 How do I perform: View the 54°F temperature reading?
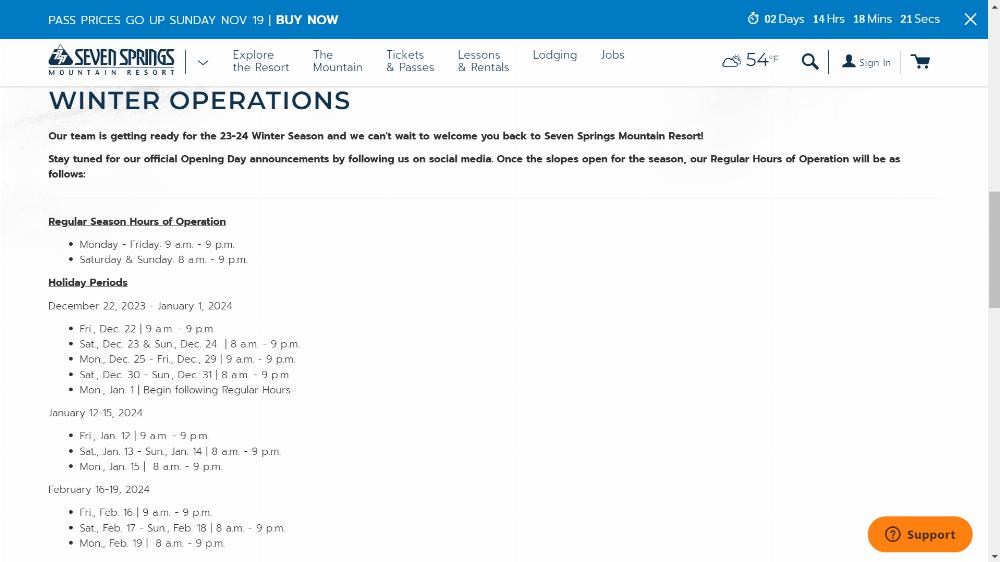click(762, 60)
